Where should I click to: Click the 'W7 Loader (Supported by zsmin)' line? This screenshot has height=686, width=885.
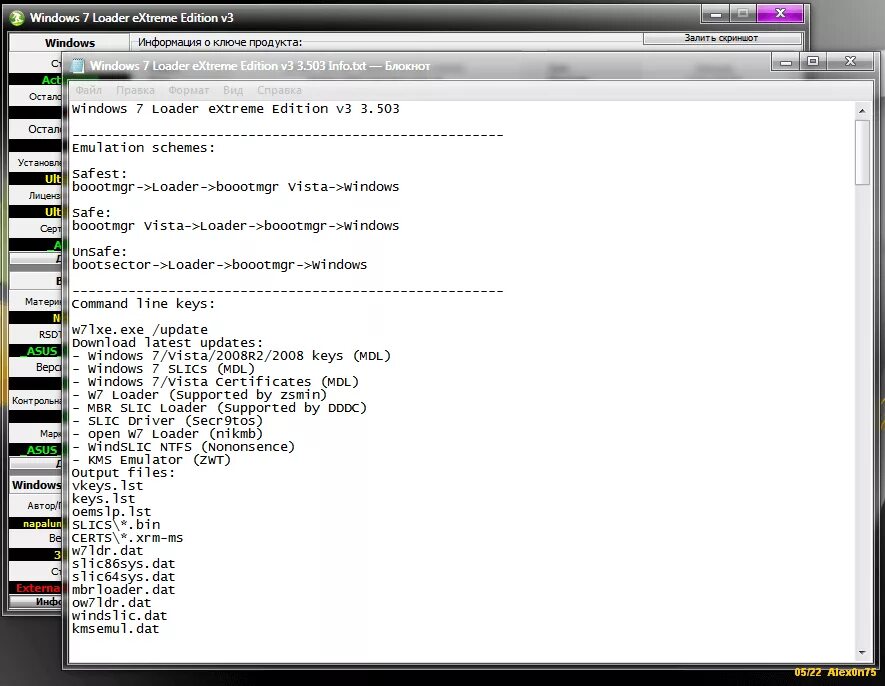pos(199,395)
